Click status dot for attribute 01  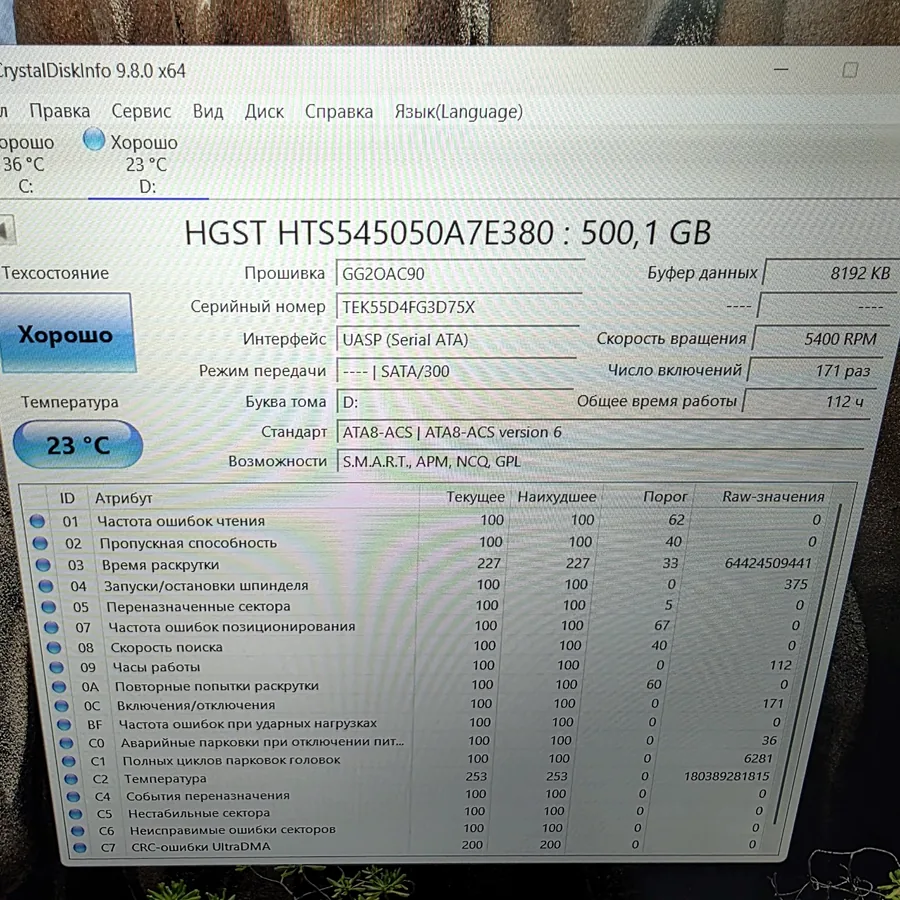(37, 521)
